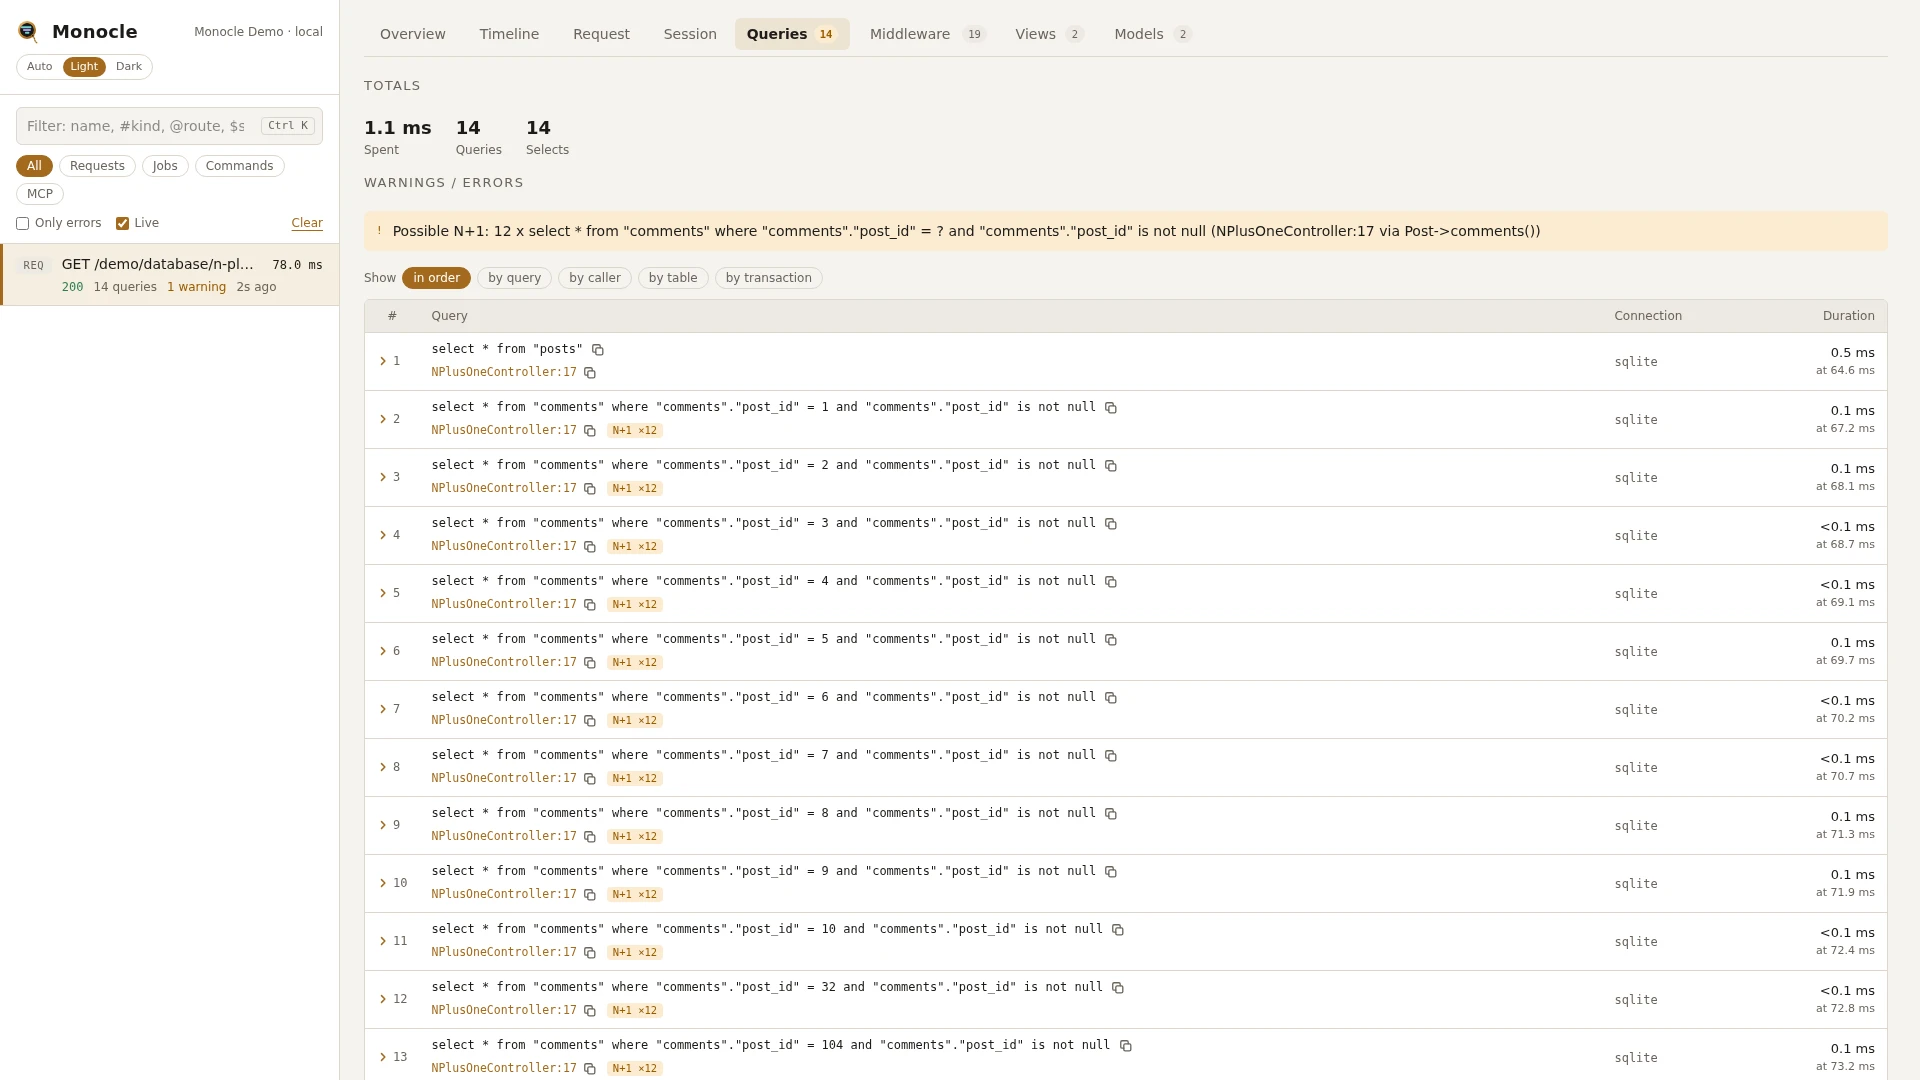Copy SQL of query with post_id = 104

(1126, 1046)
